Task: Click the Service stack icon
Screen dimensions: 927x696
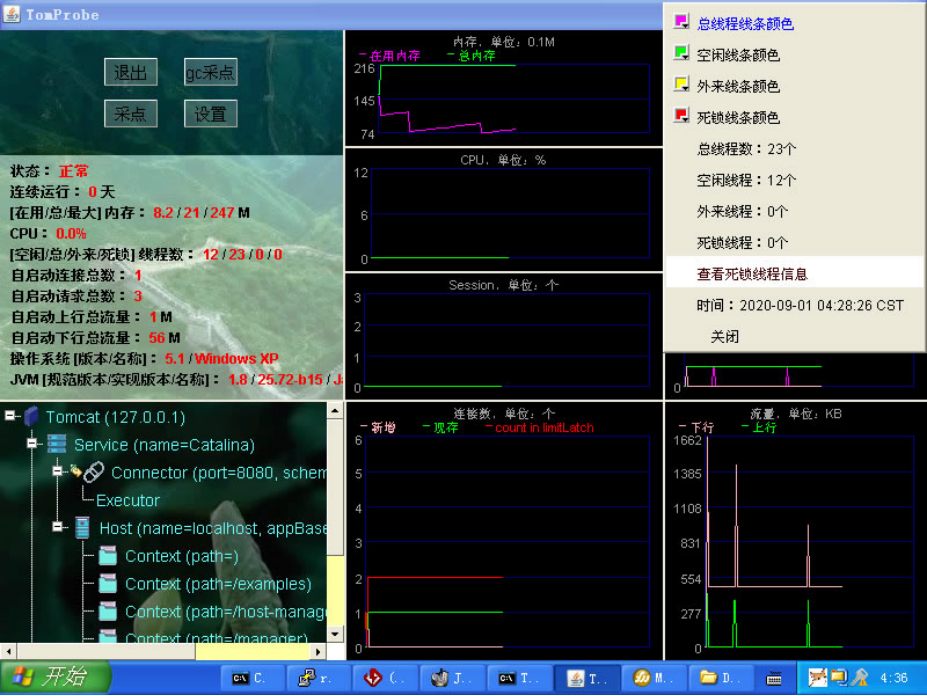Action: (57, 444)
